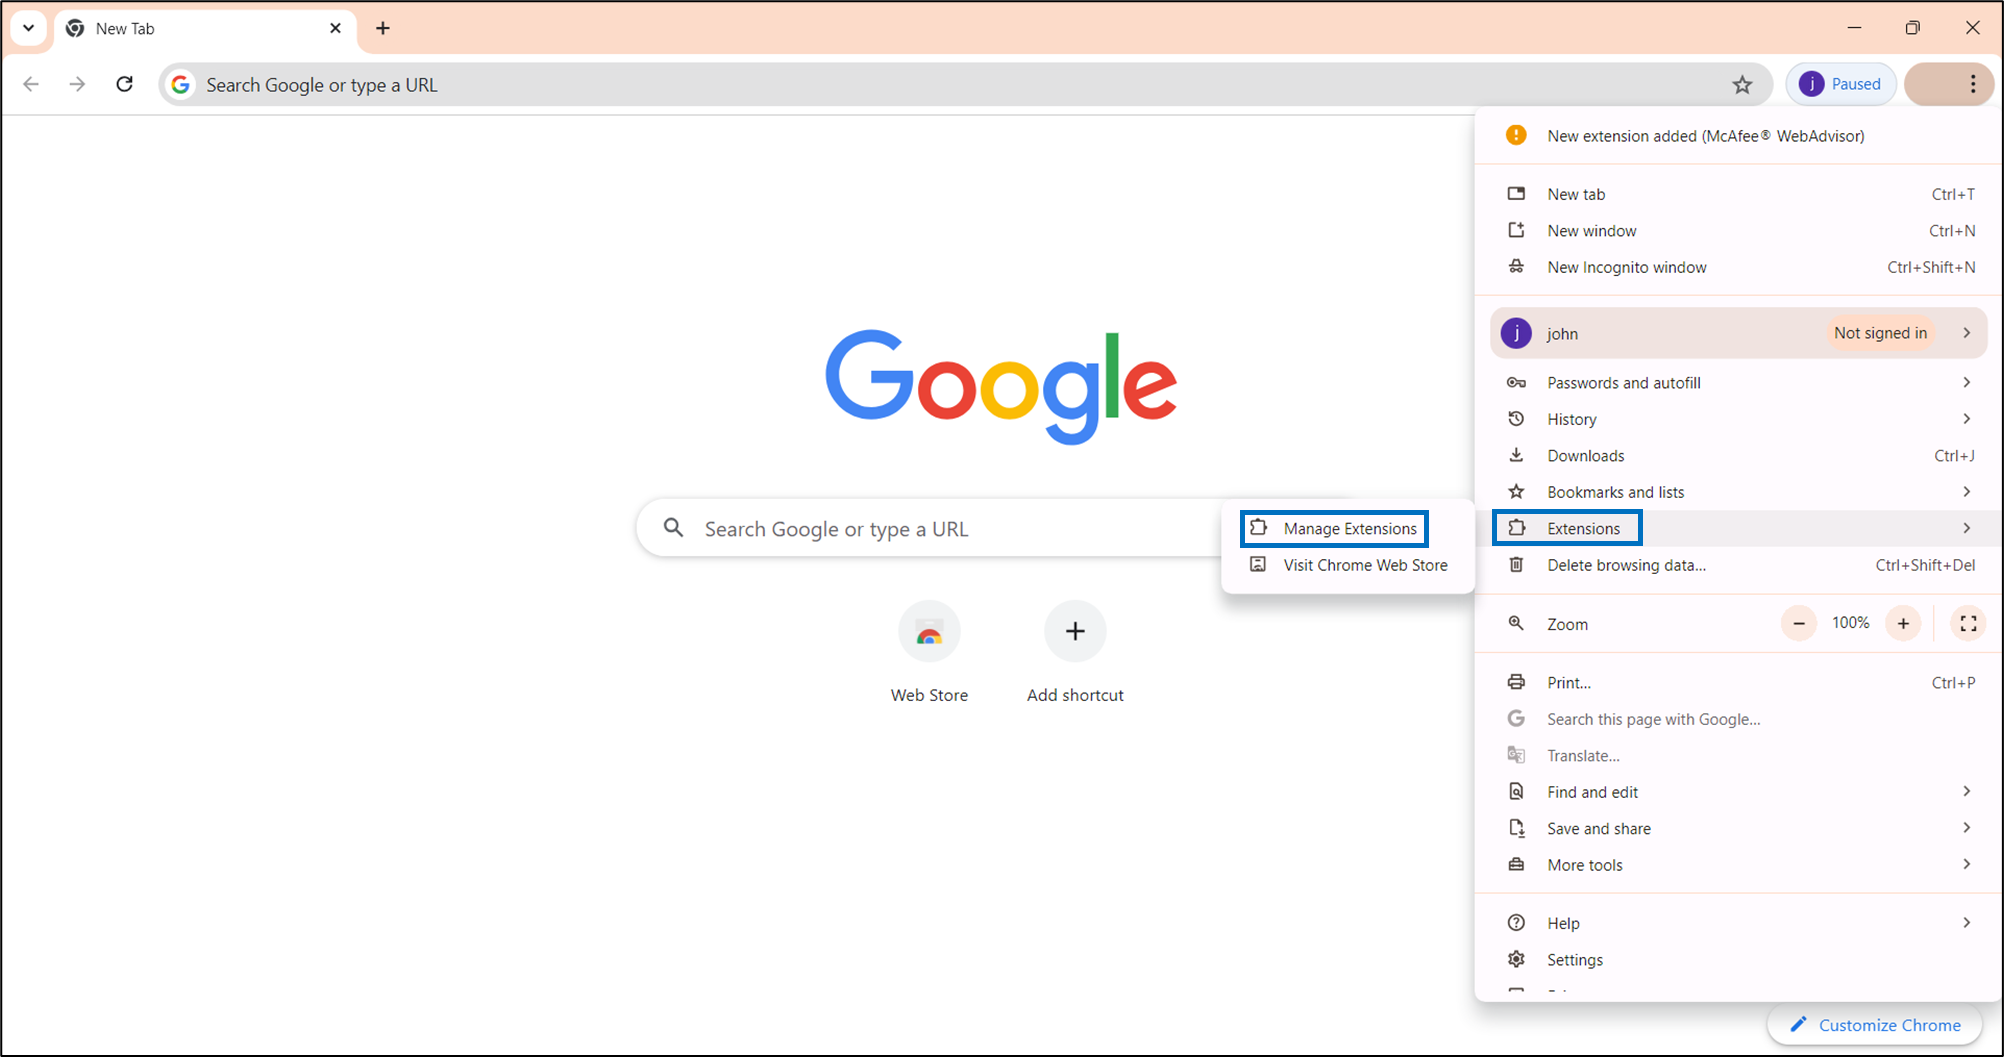Select Visit Chrome Web Store
Image resolution: width=2004 pixels, height=1057 pixels.
(x=1348, y=565)
